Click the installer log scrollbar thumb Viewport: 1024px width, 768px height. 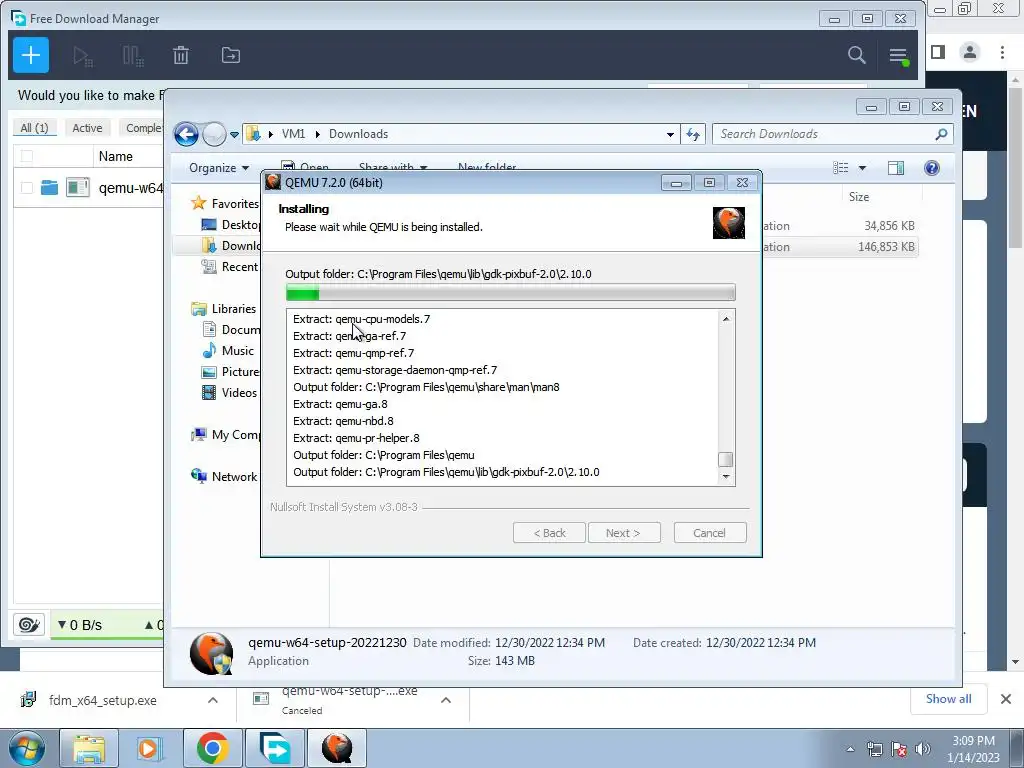point(725,459)
